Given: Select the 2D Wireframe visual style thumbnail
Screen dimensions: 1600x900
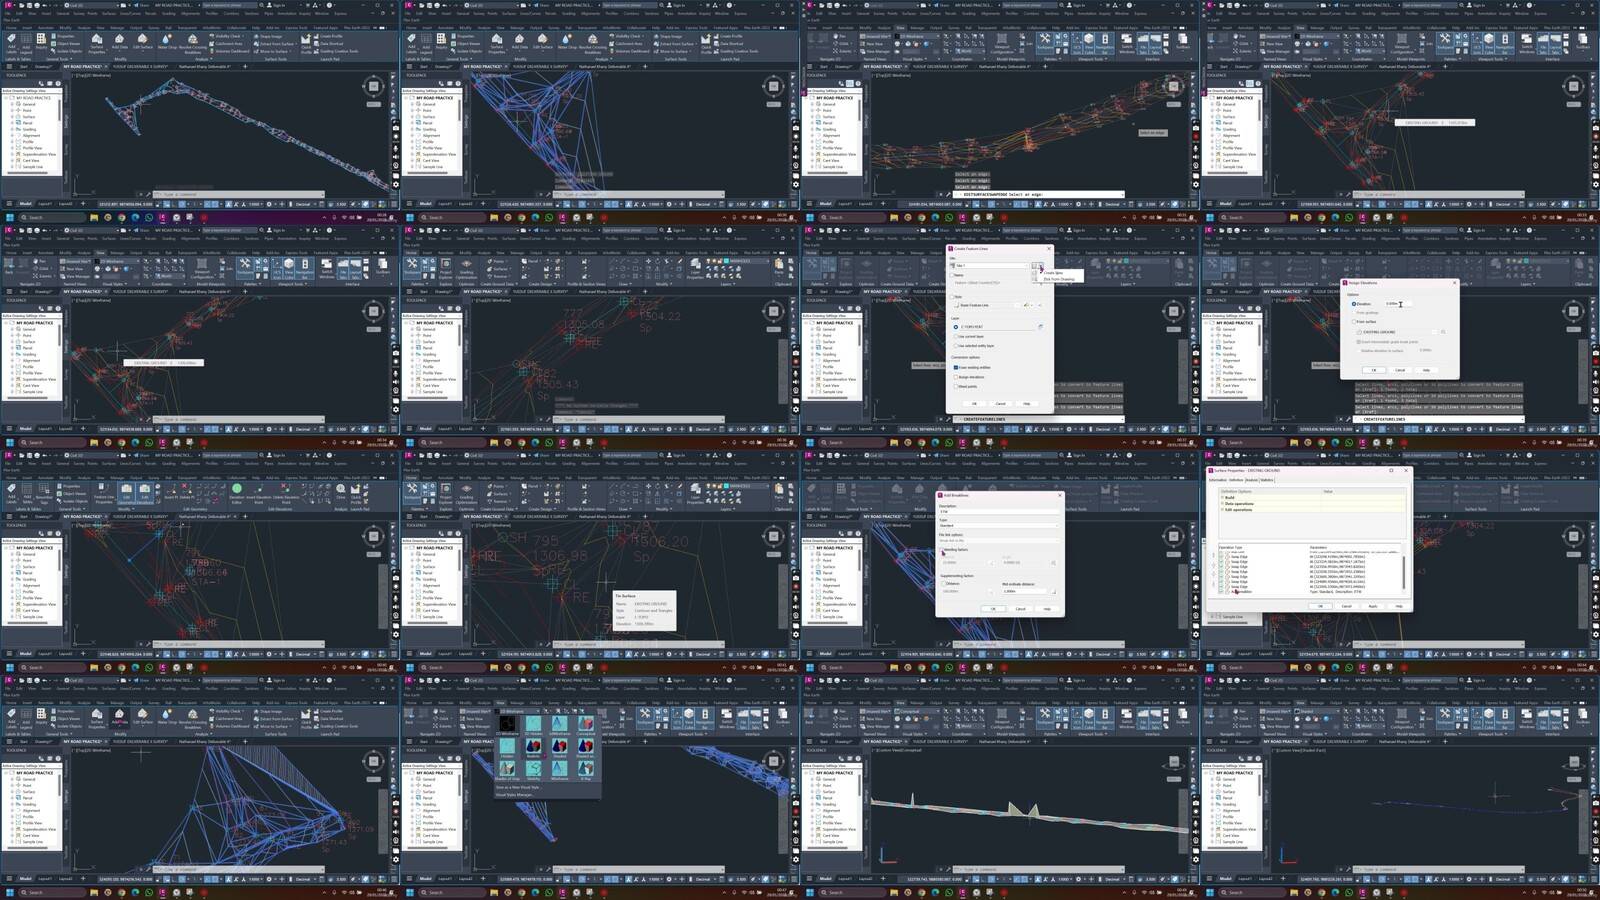Looking at the screenshot, I should [x=507, y=725].
